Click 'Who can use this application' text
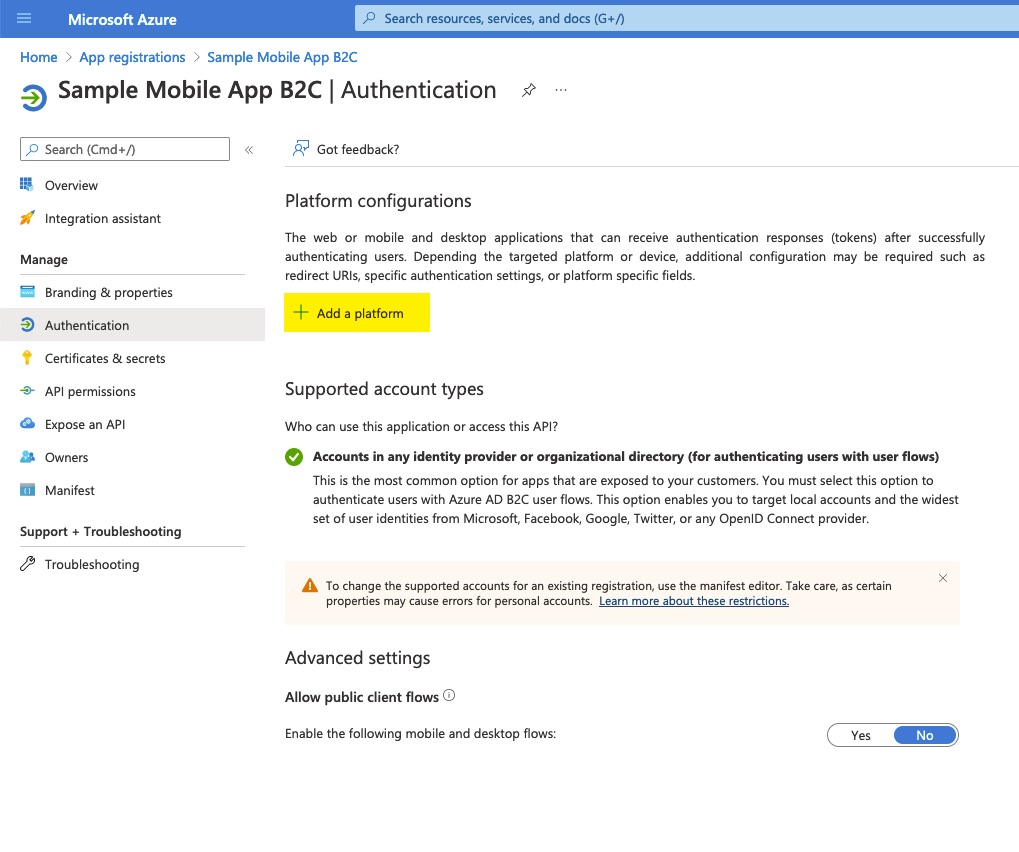1019x852 pixels. (x=421, y=426)
